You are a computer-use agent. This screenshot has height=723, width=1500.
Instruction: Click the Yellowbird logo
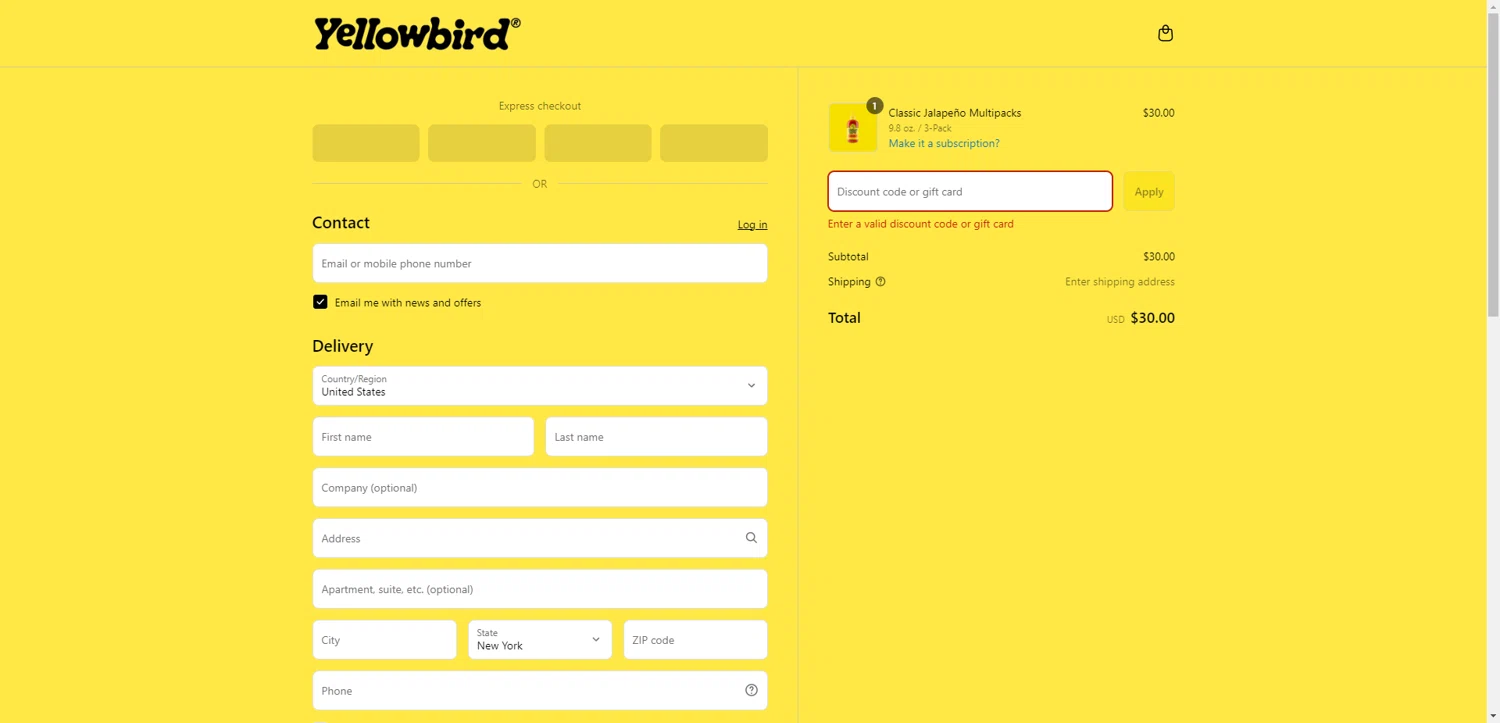tap(417, 33)
